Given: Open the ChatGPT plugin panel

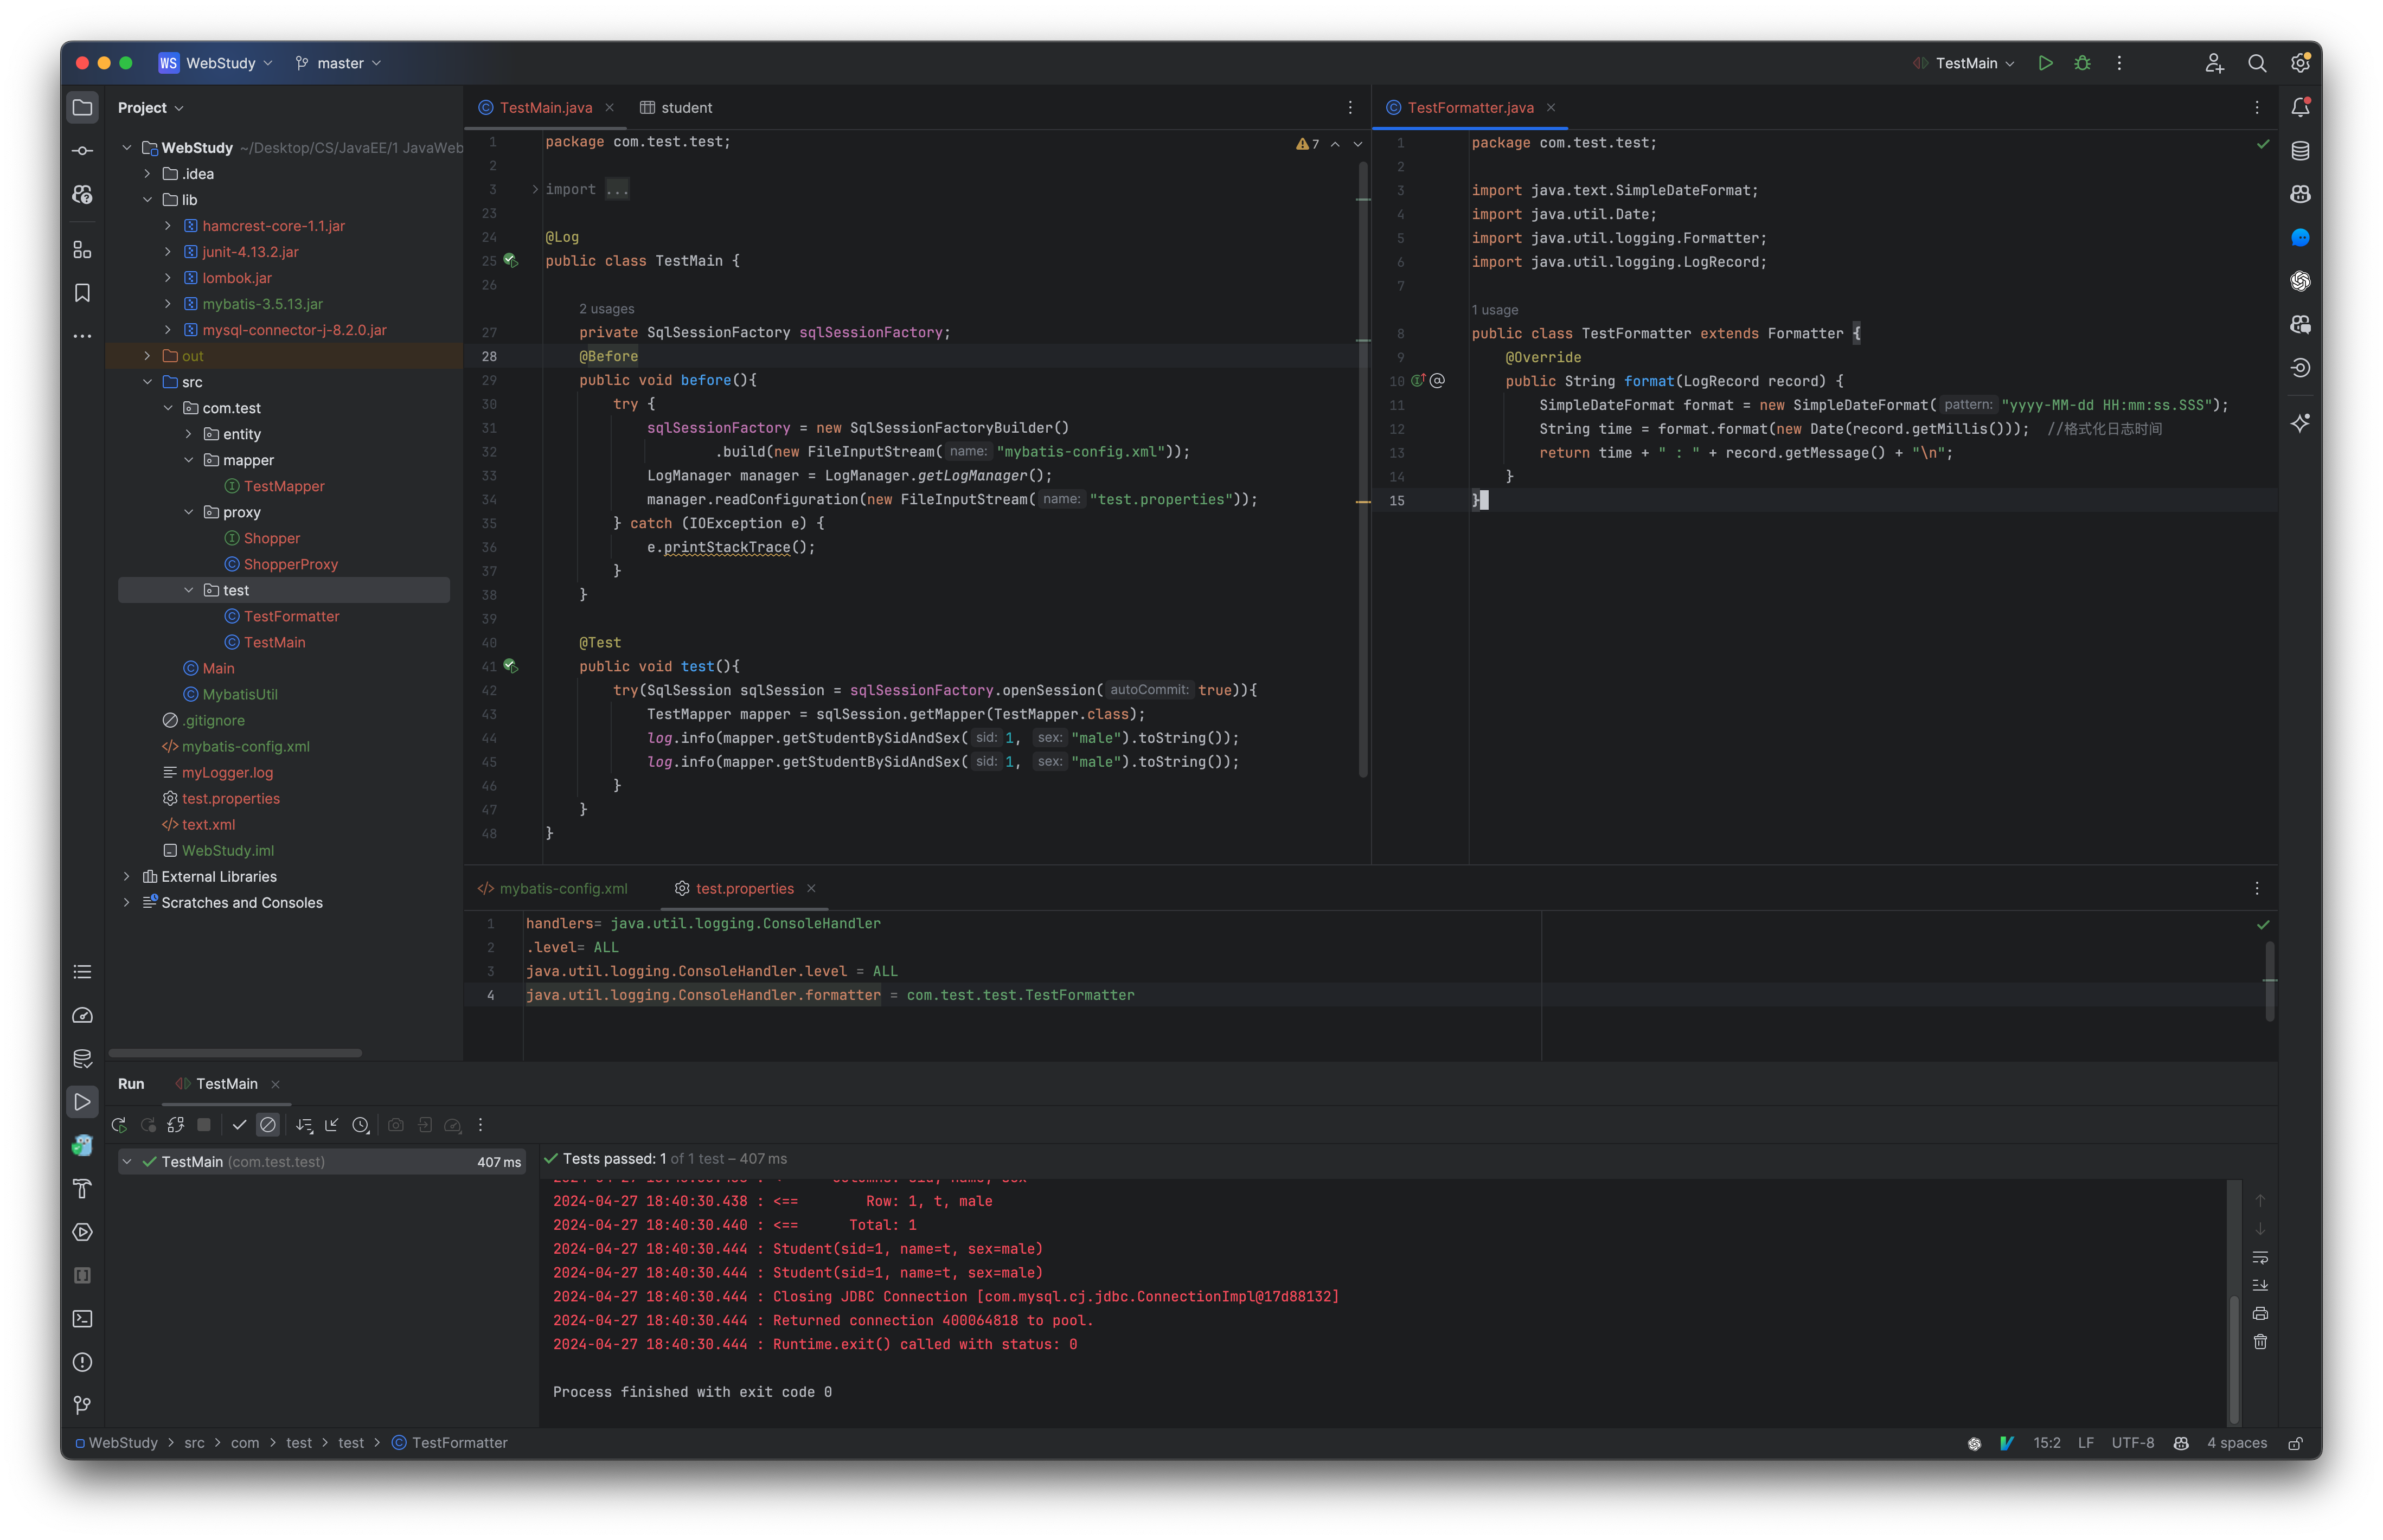Looking at the screenshot, I should (2300, 281).
